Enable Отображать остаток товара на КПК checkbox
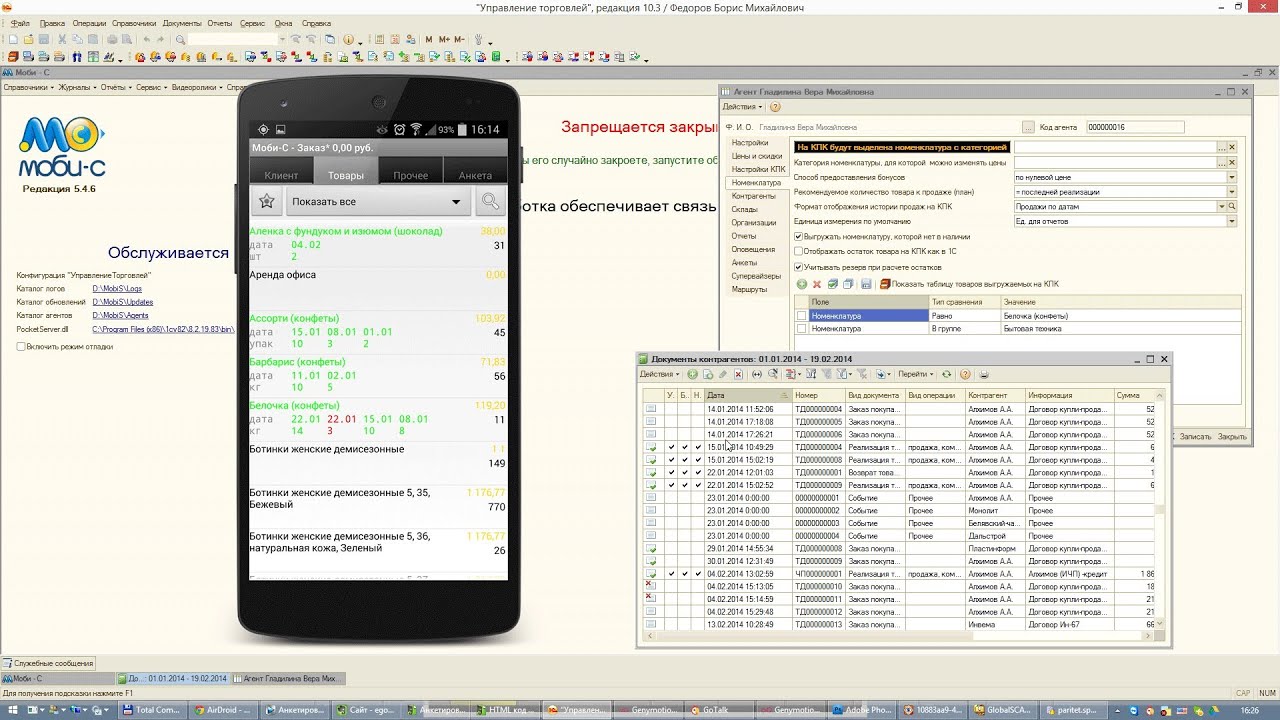The width and height of the screenshot is (1280, 720). 798,252
